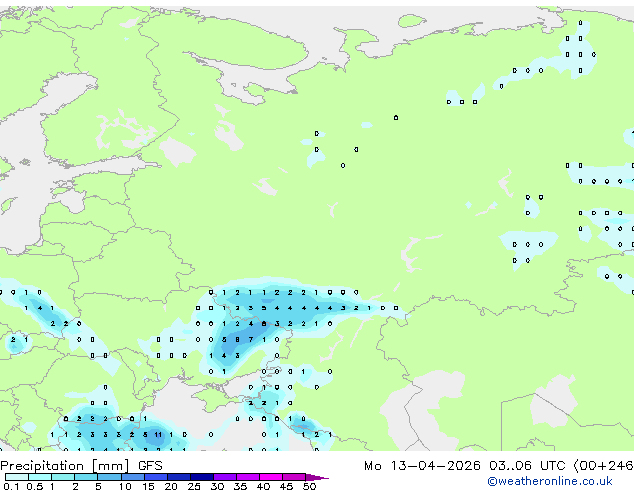The image size is (634, 490).
Task: Click the '7' precipitation value on map
Action: coord(251,340)
